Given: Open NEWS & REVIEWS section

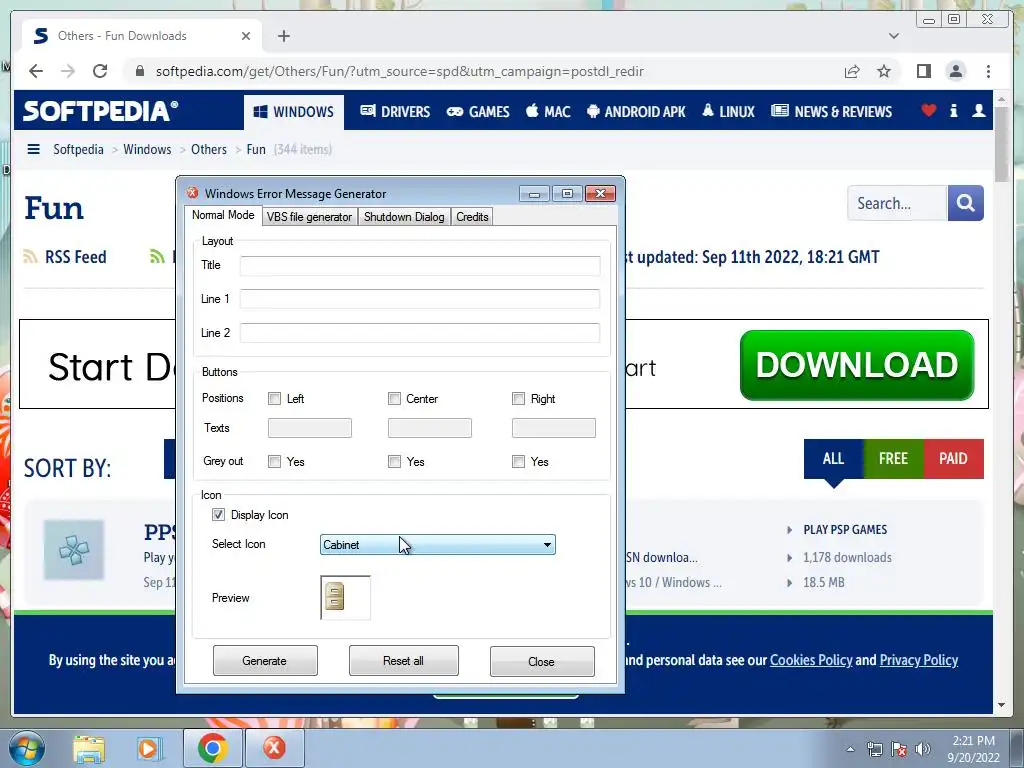Looking at the screenshot, I should click(831, 112).
